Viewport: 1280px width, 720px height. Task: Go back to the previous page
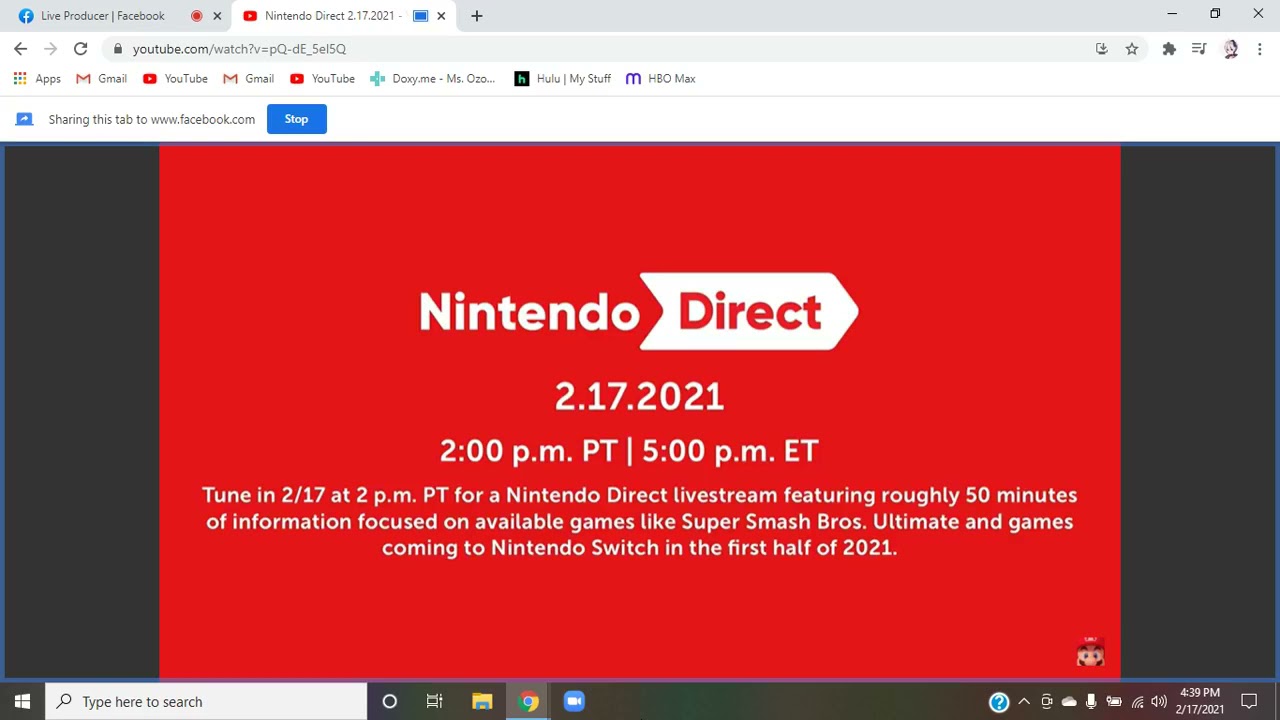(x=20, y=48)
